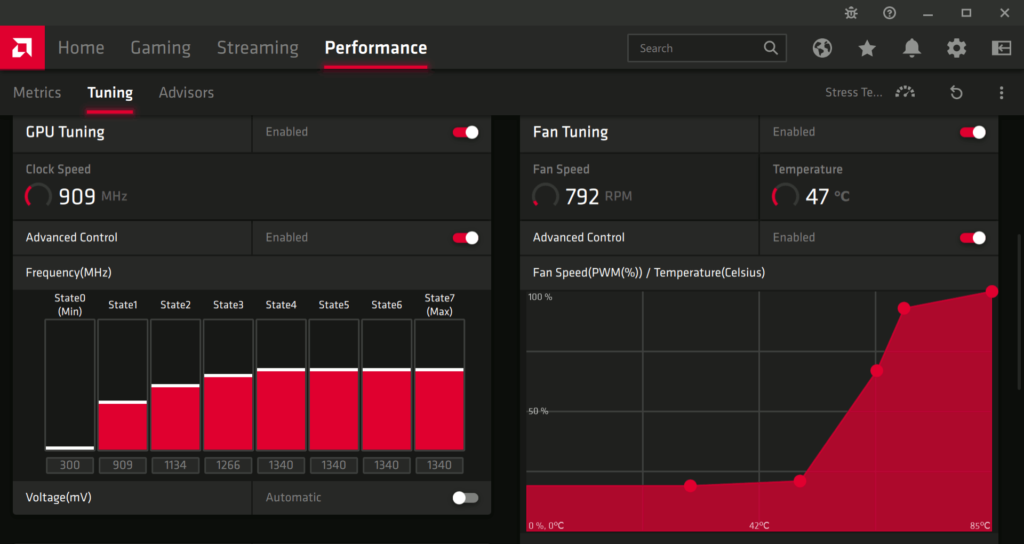Open the web browser globe icon
The image size is (1024, 544).
point(822,48)
